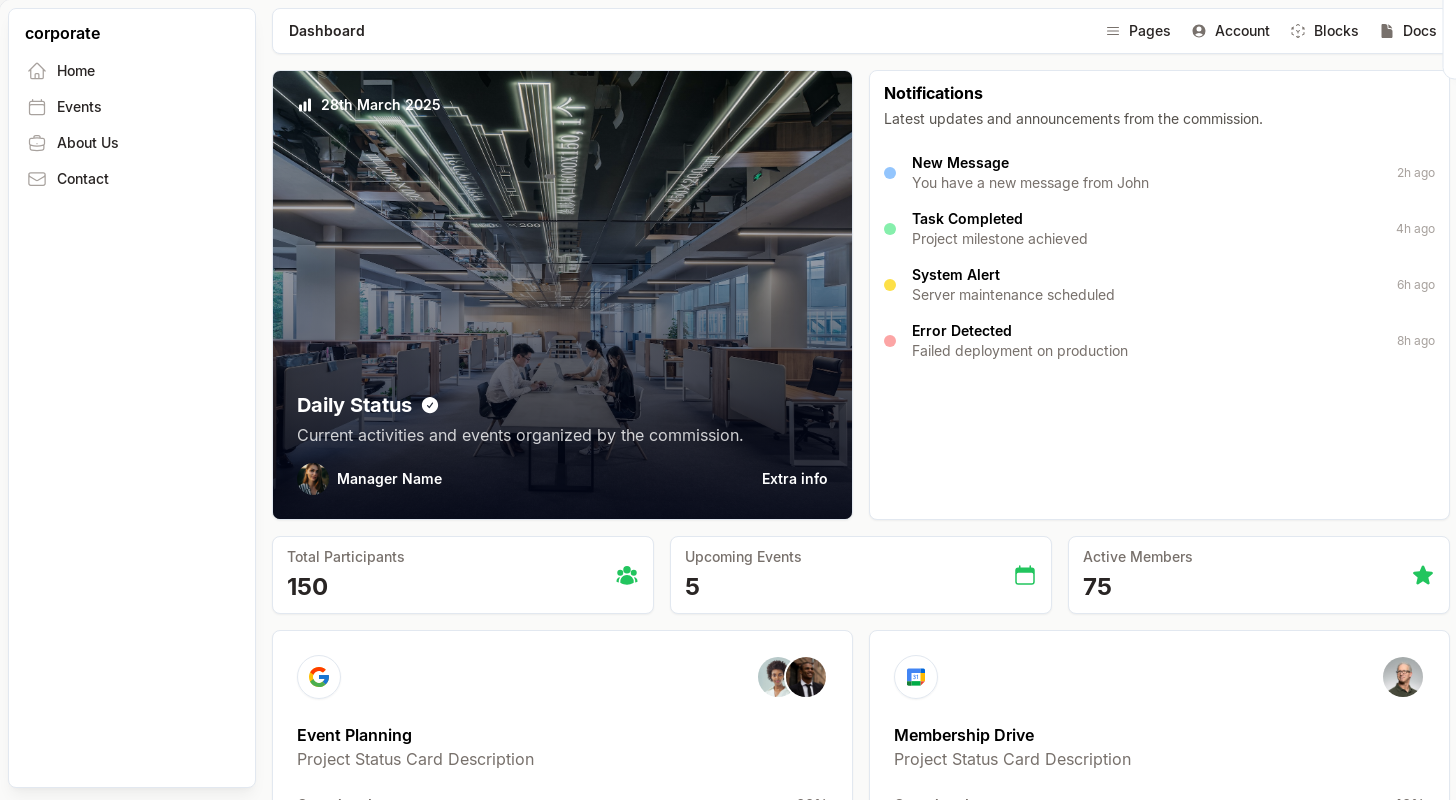Screen dimensions: 1456x800
Task: Click the Google Calendar icon on Membership Drive card
Action: pyautogui.click(x=916, y=677)
